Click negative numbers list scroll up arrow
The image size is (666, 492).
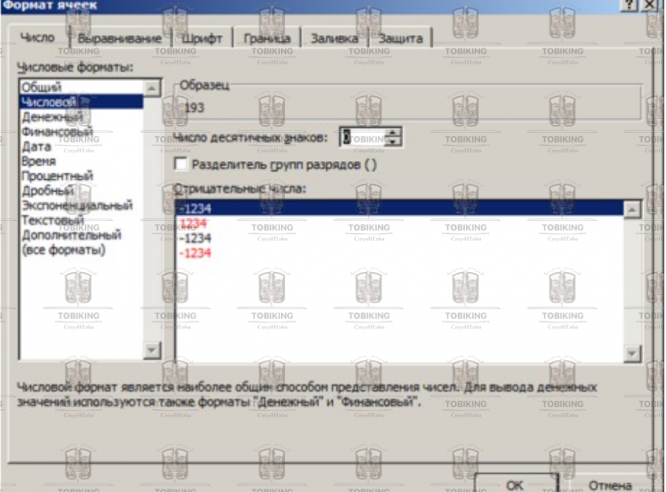(x=632, y=209)
